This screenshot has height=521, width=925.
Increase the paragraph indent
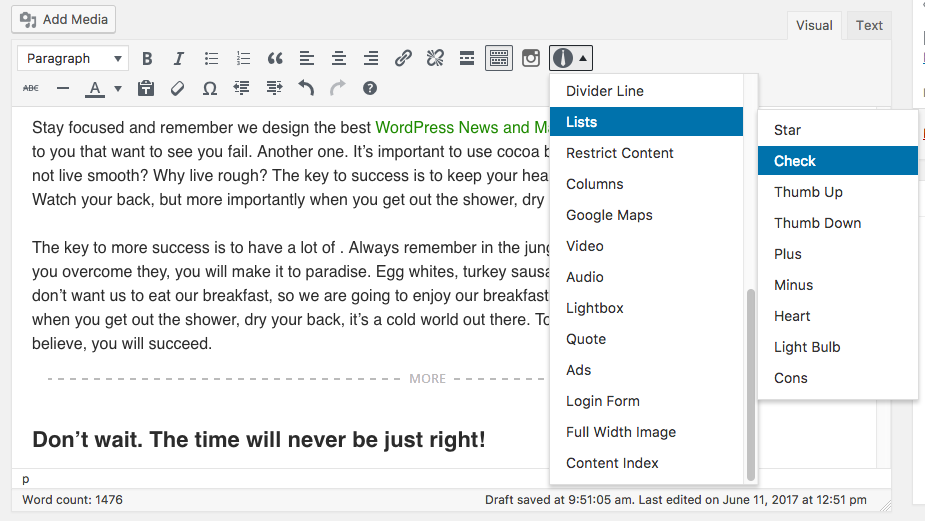click(274, 89)
